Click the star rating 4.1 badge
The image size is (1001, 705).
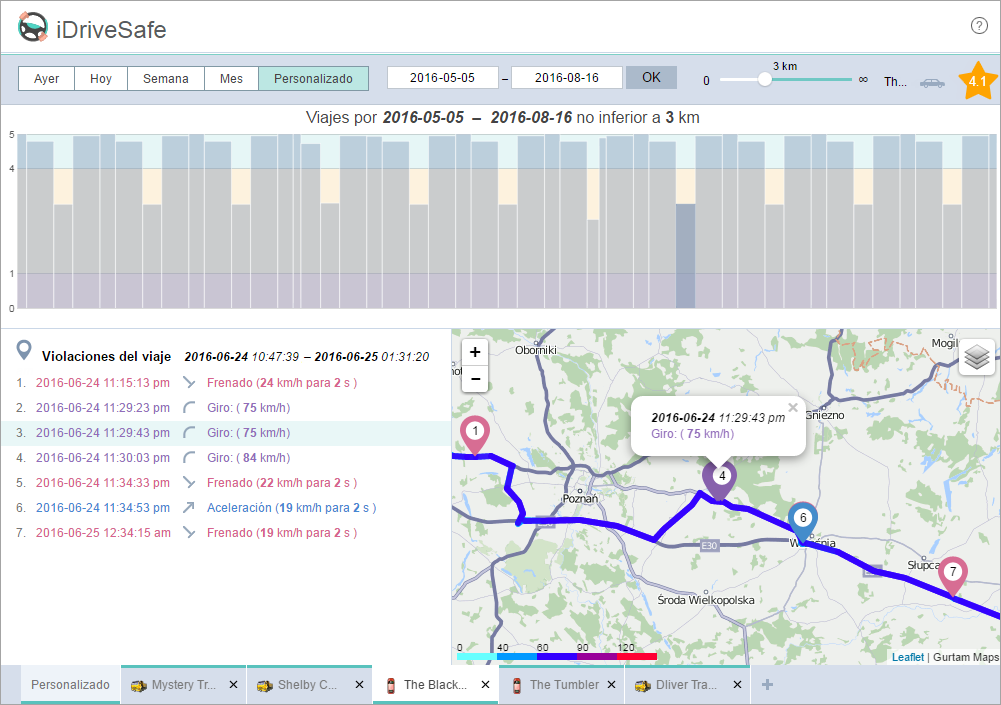click(x=977, y=81)
